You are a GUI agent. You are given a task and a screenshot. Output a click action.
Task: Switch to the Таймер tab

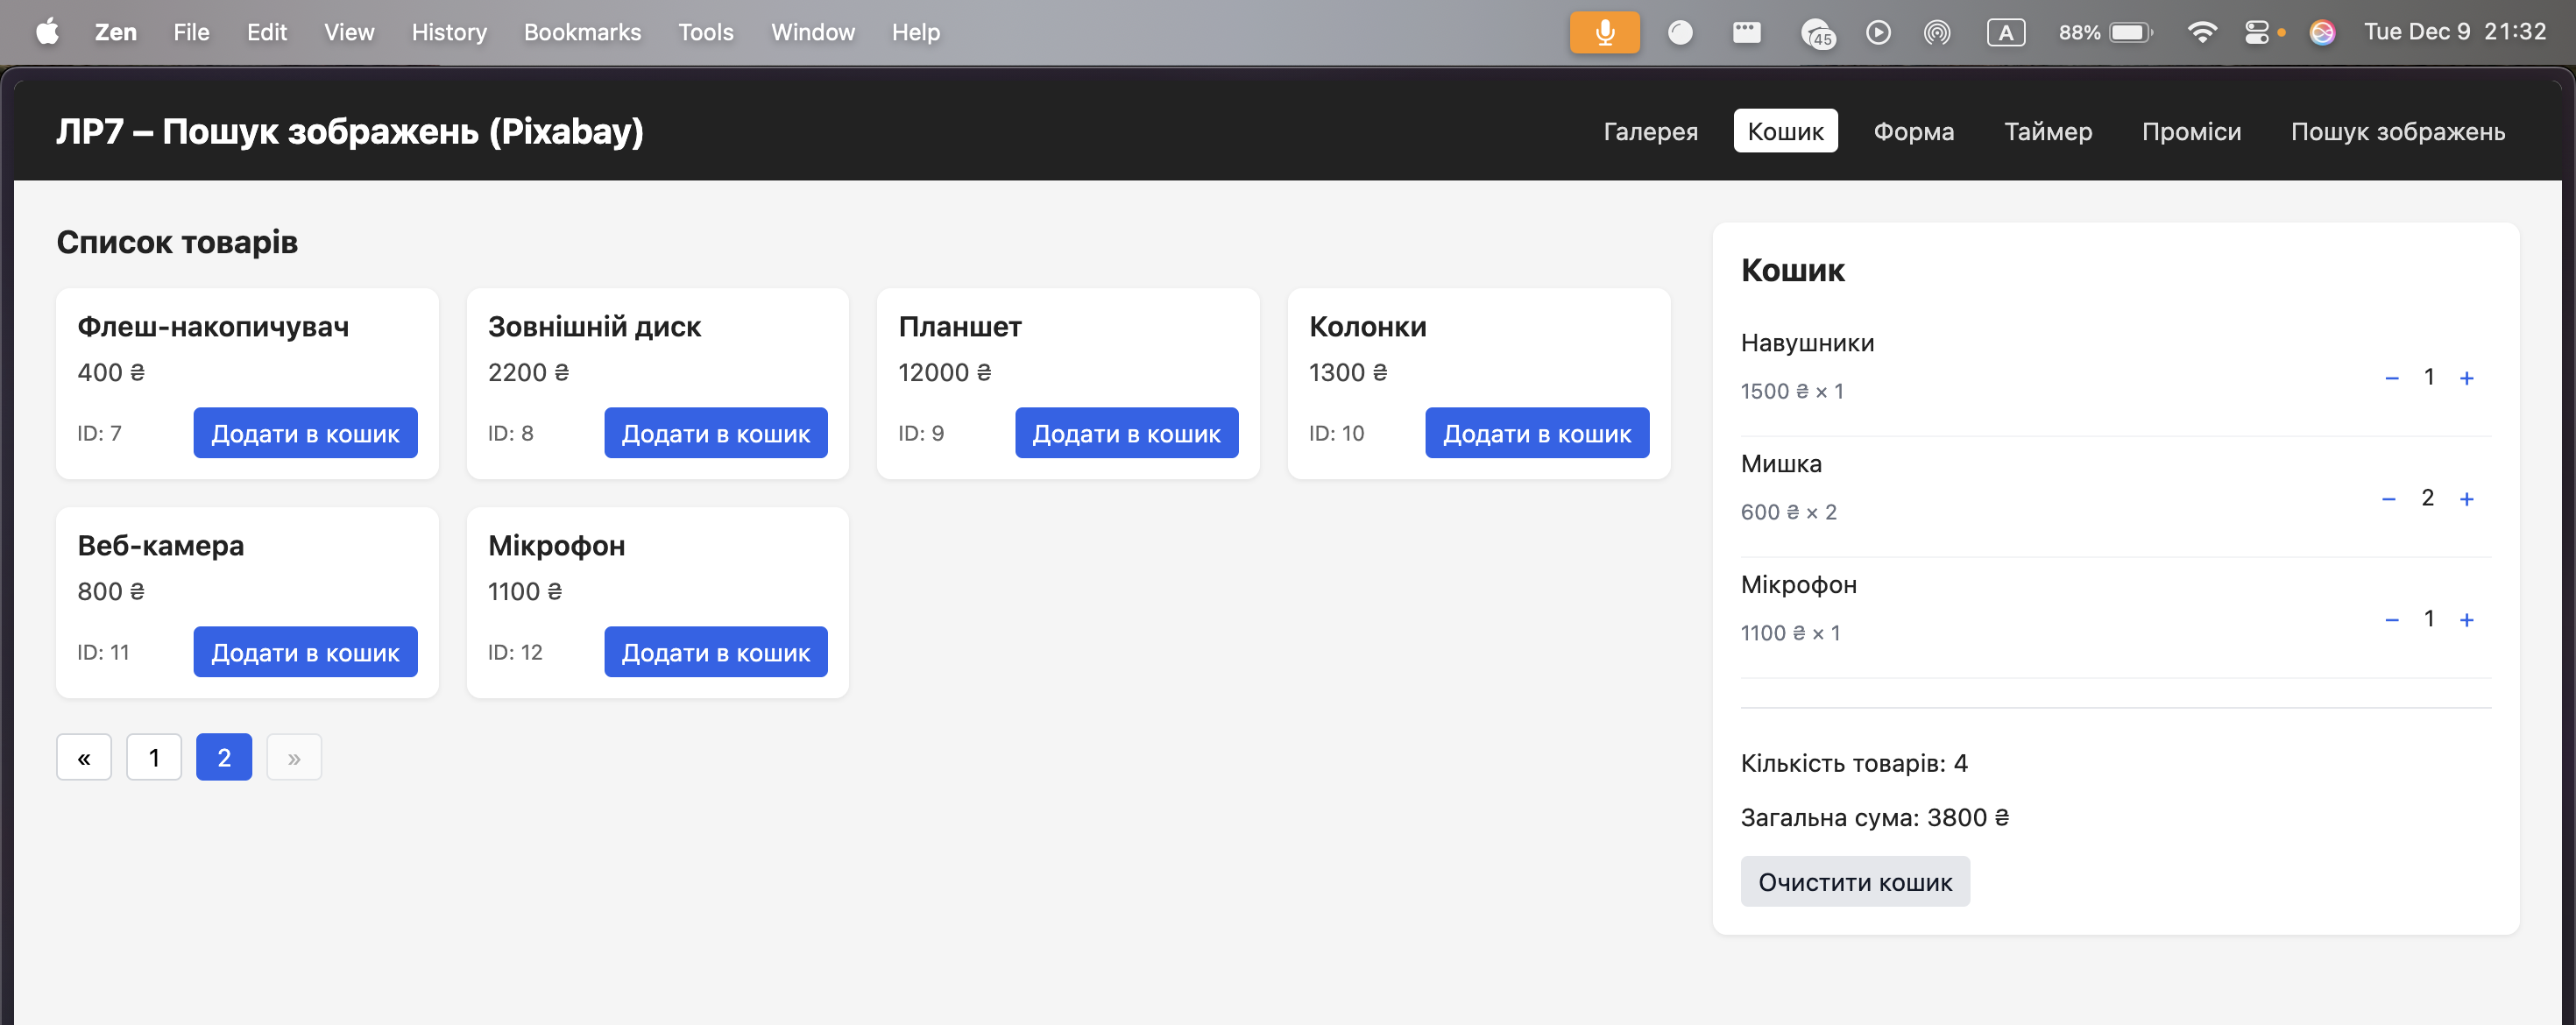[x=2047, y=131]
